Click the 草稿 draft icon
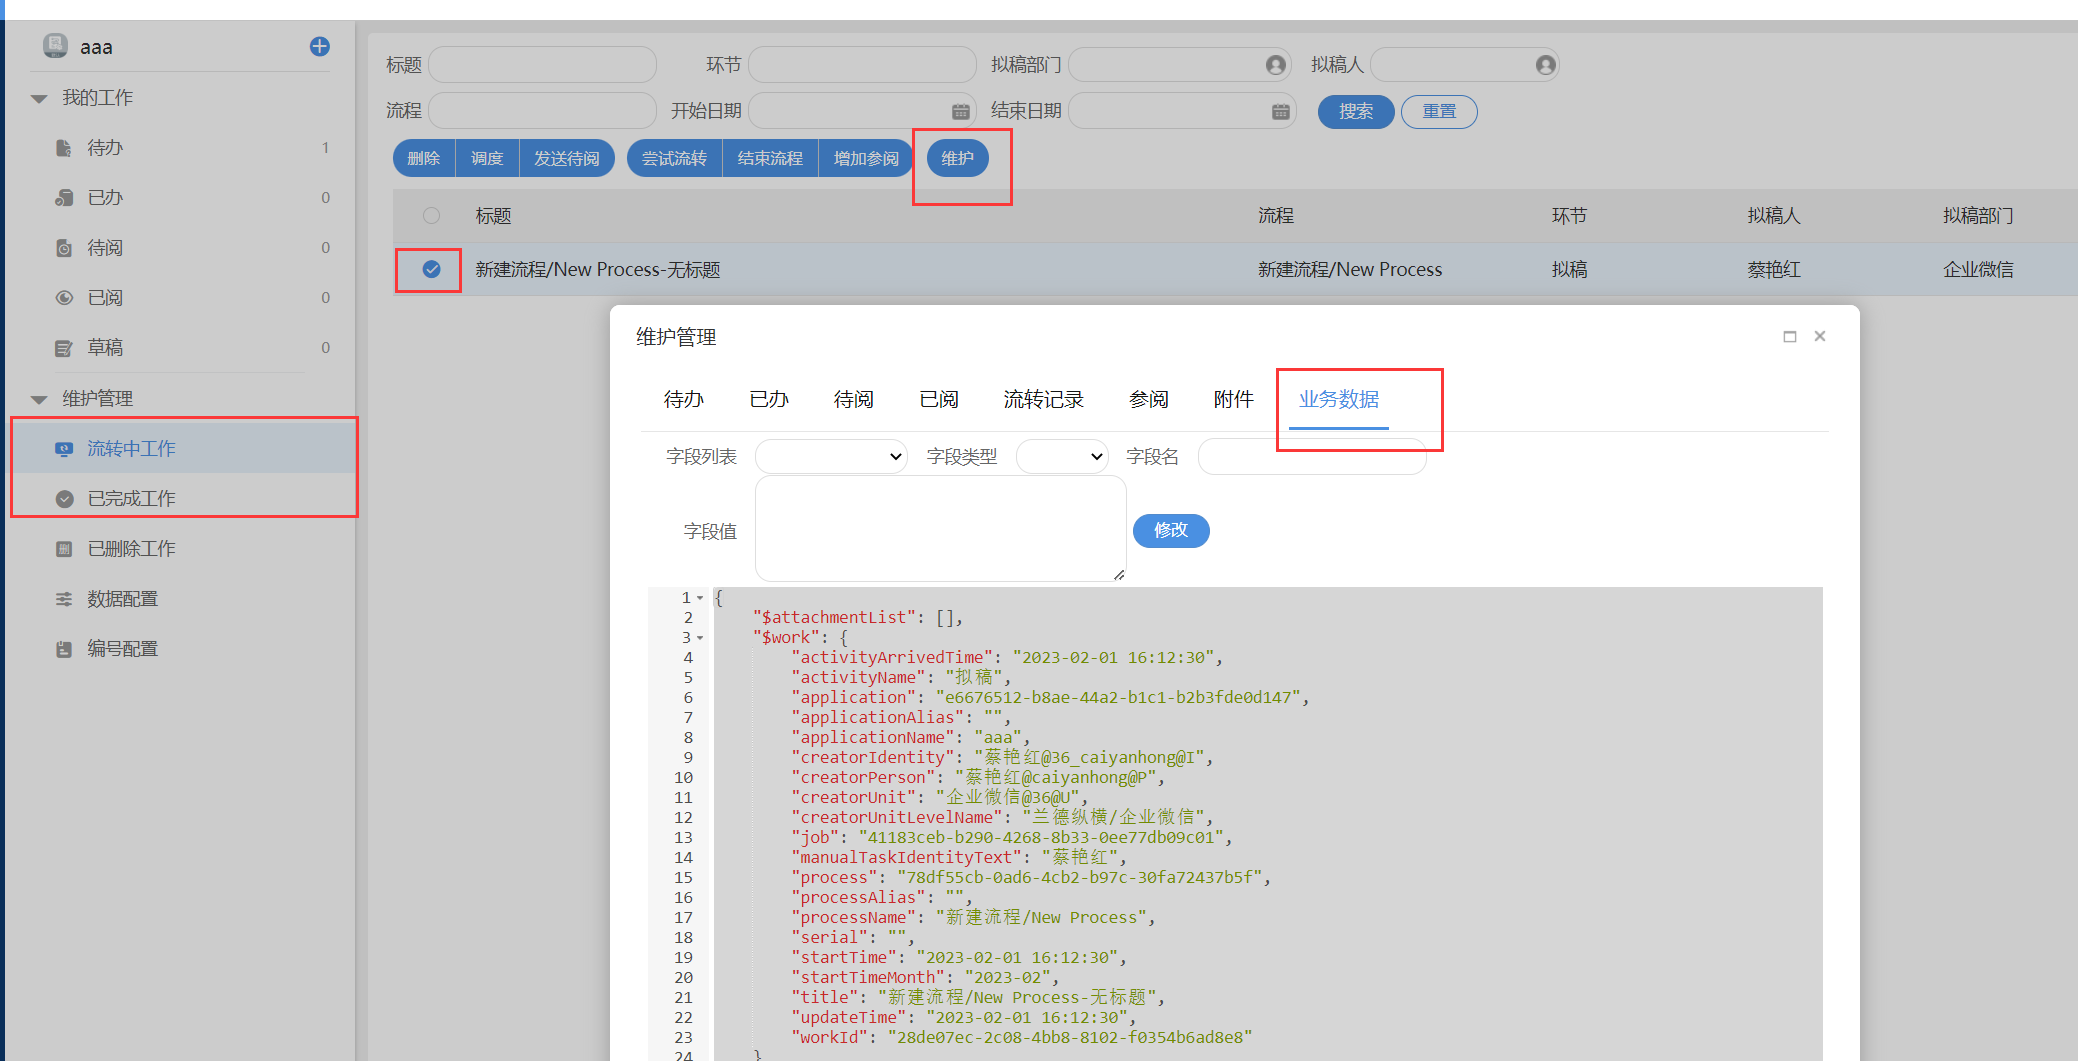 [64, 348]
